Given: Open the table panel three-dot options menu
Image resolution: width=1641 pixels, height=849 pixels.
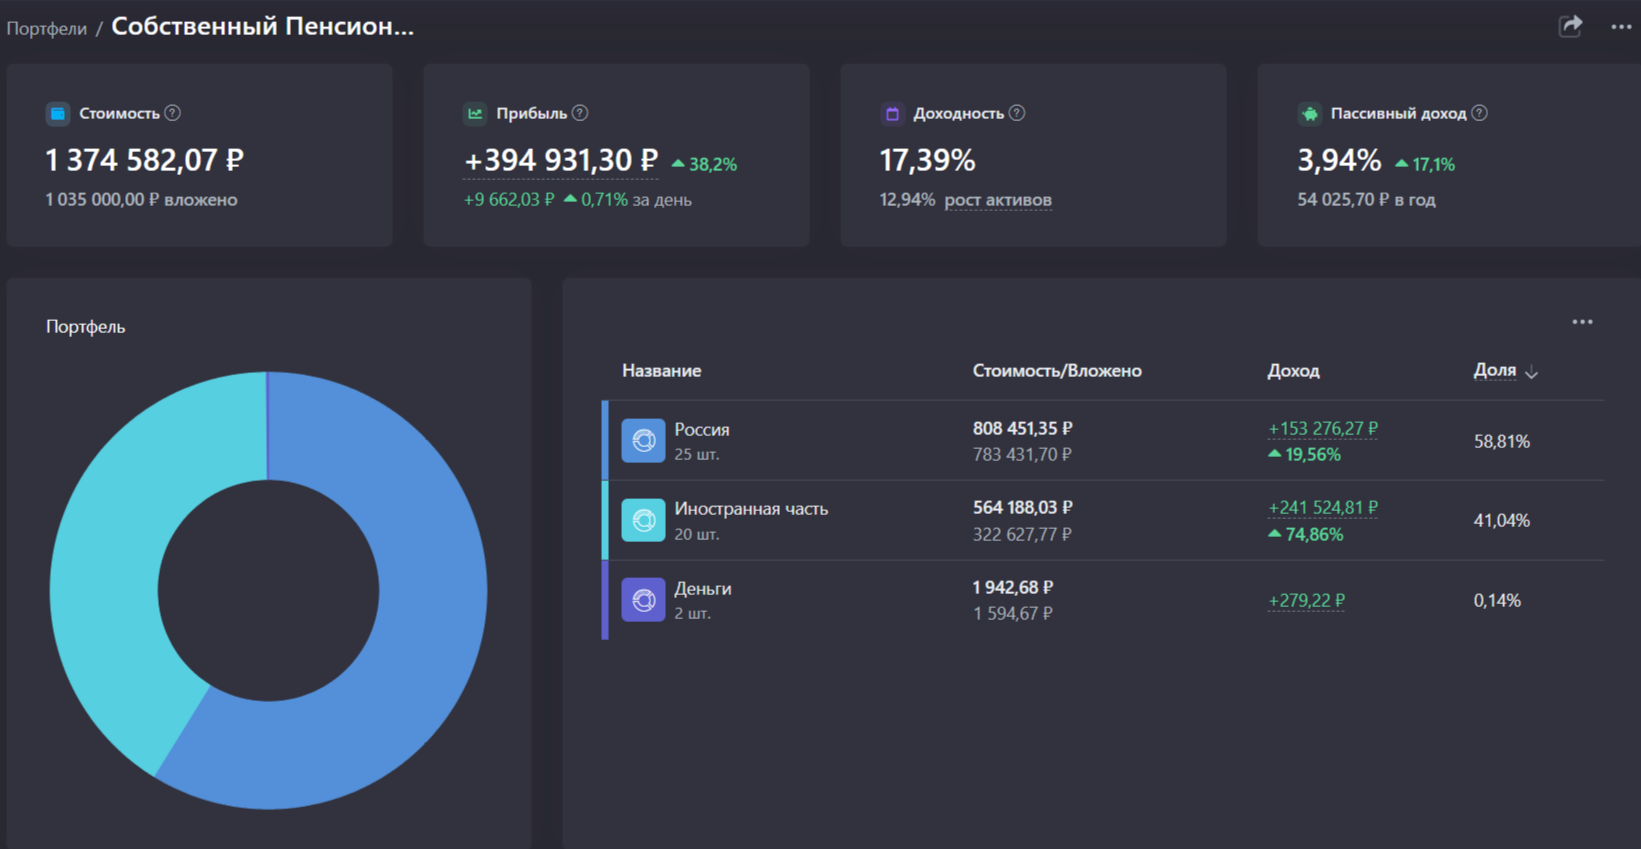Looking at the screenshot, I should [x=1582, y=322].
